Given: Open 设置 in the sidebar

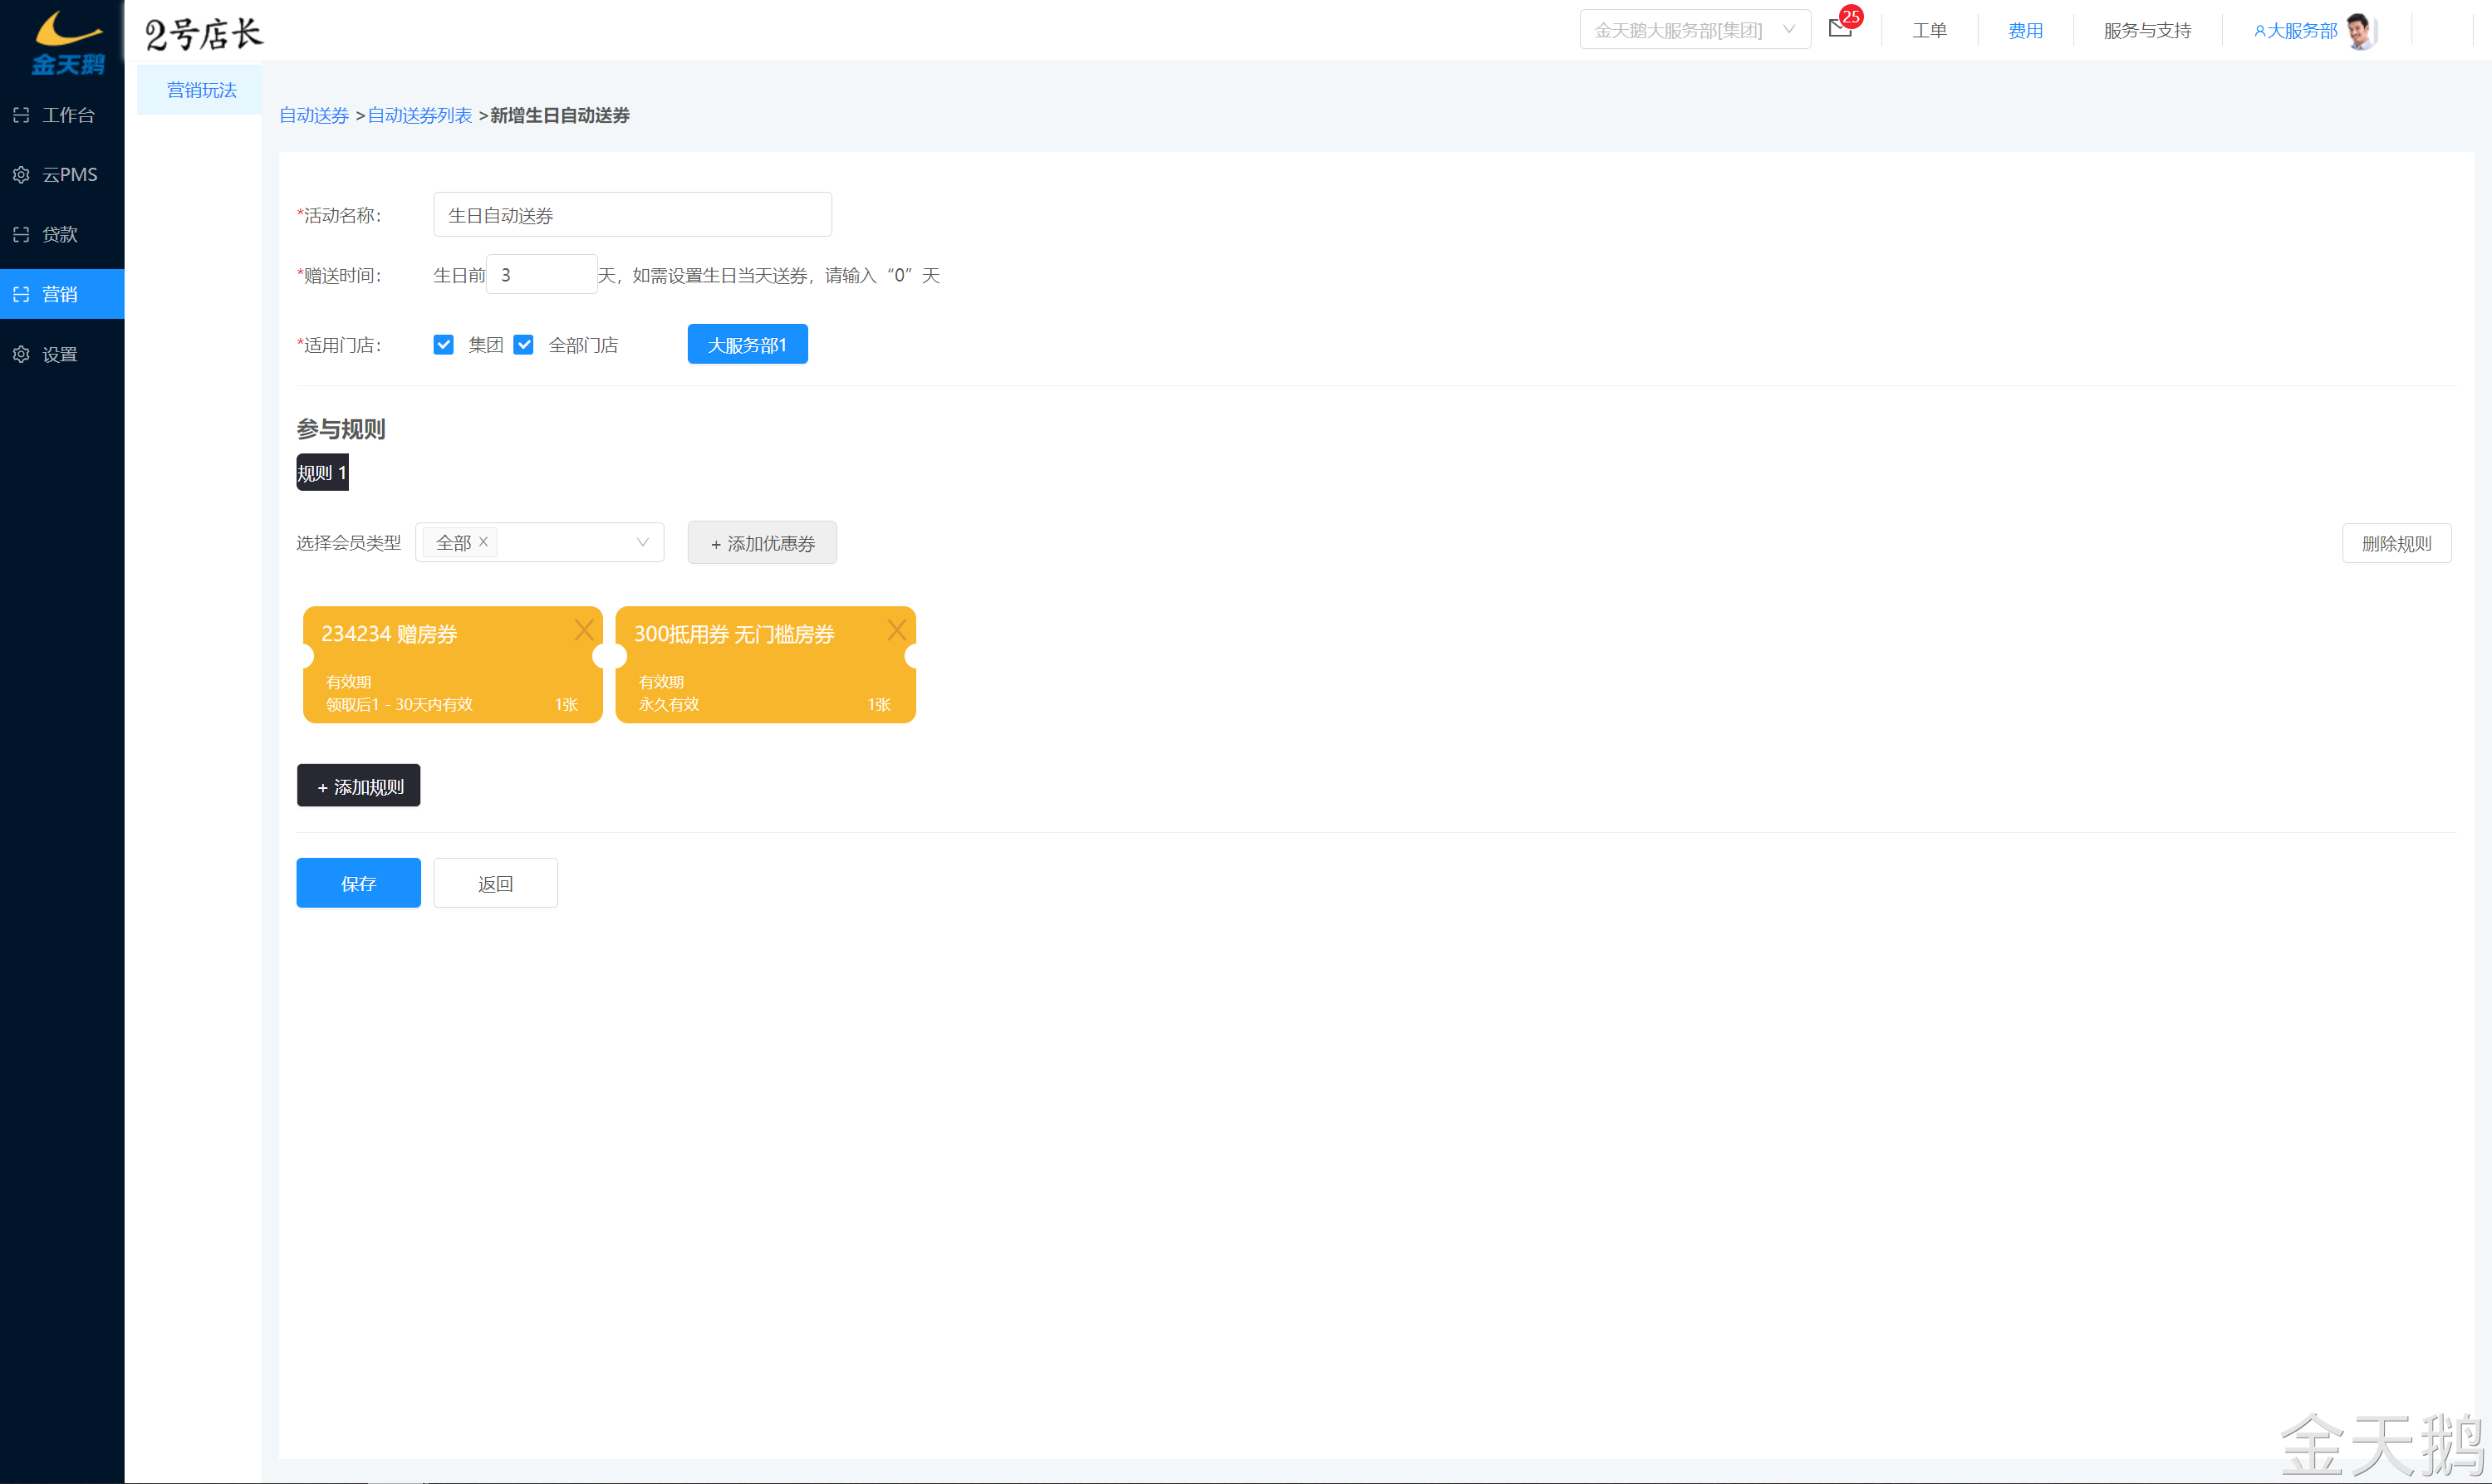Looking at the screenshot, I should [x=62, y=354].
